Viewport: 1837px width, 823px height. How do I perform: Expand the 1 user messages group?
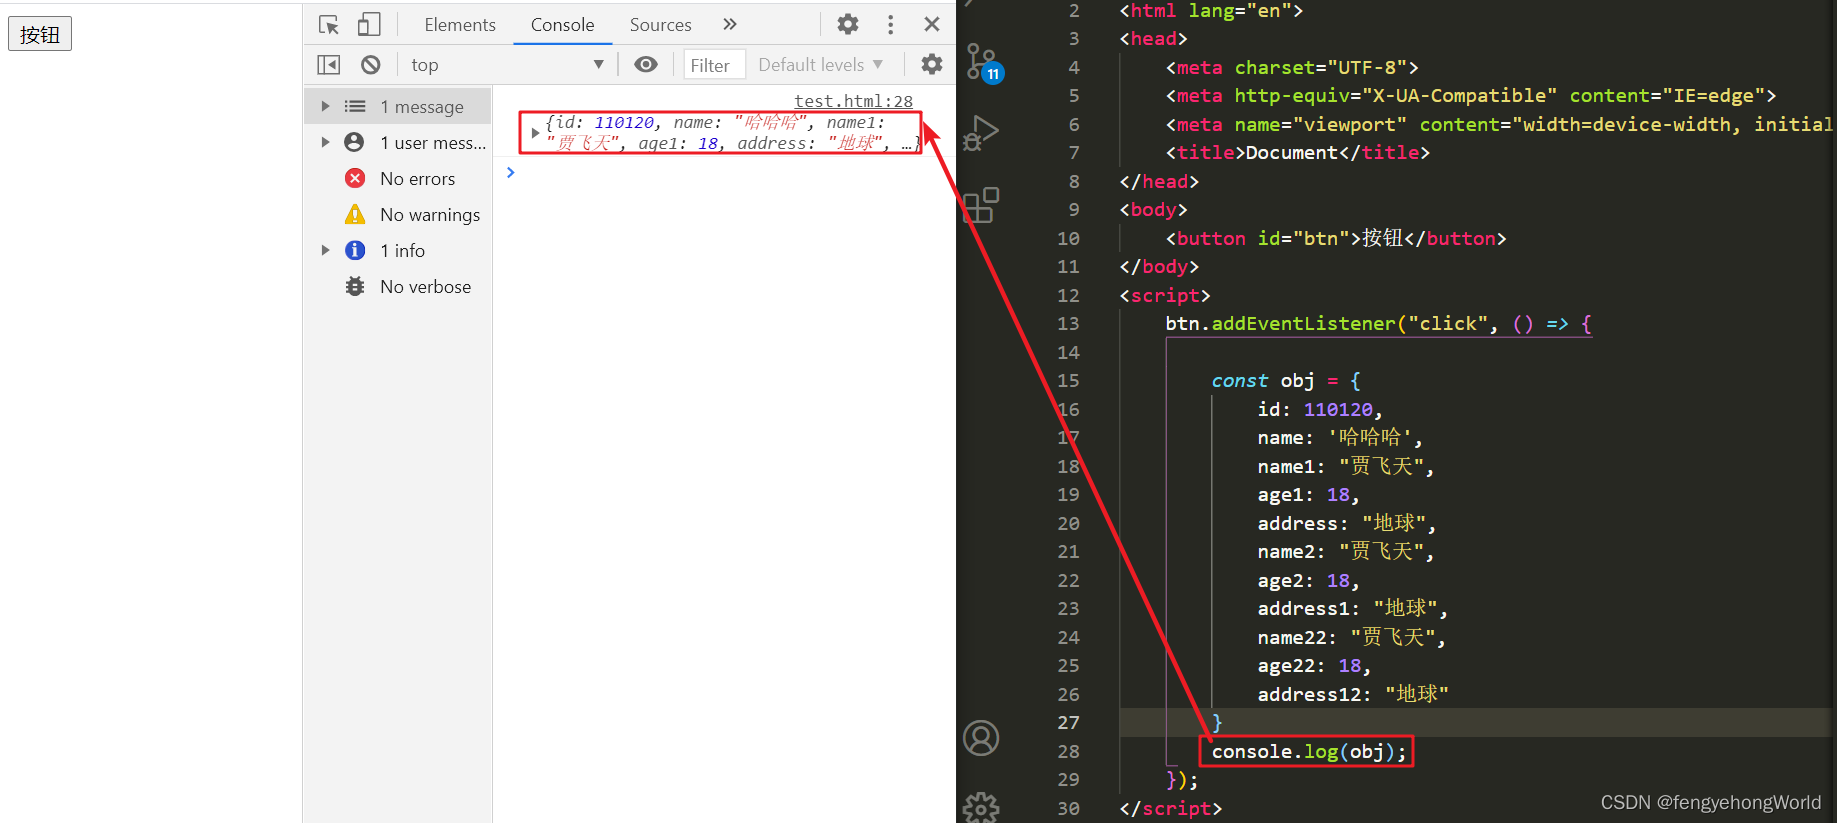(x=325, y=142)
